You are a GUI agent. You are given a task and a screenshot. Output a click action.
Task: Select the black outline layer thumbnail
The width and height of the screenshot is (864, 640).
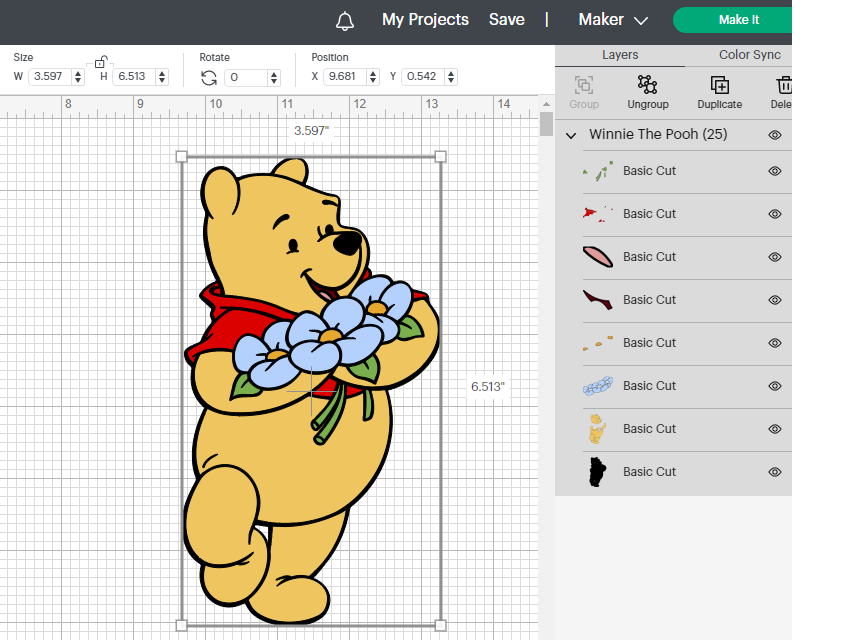pyautogui.click(x=598, y=472)
